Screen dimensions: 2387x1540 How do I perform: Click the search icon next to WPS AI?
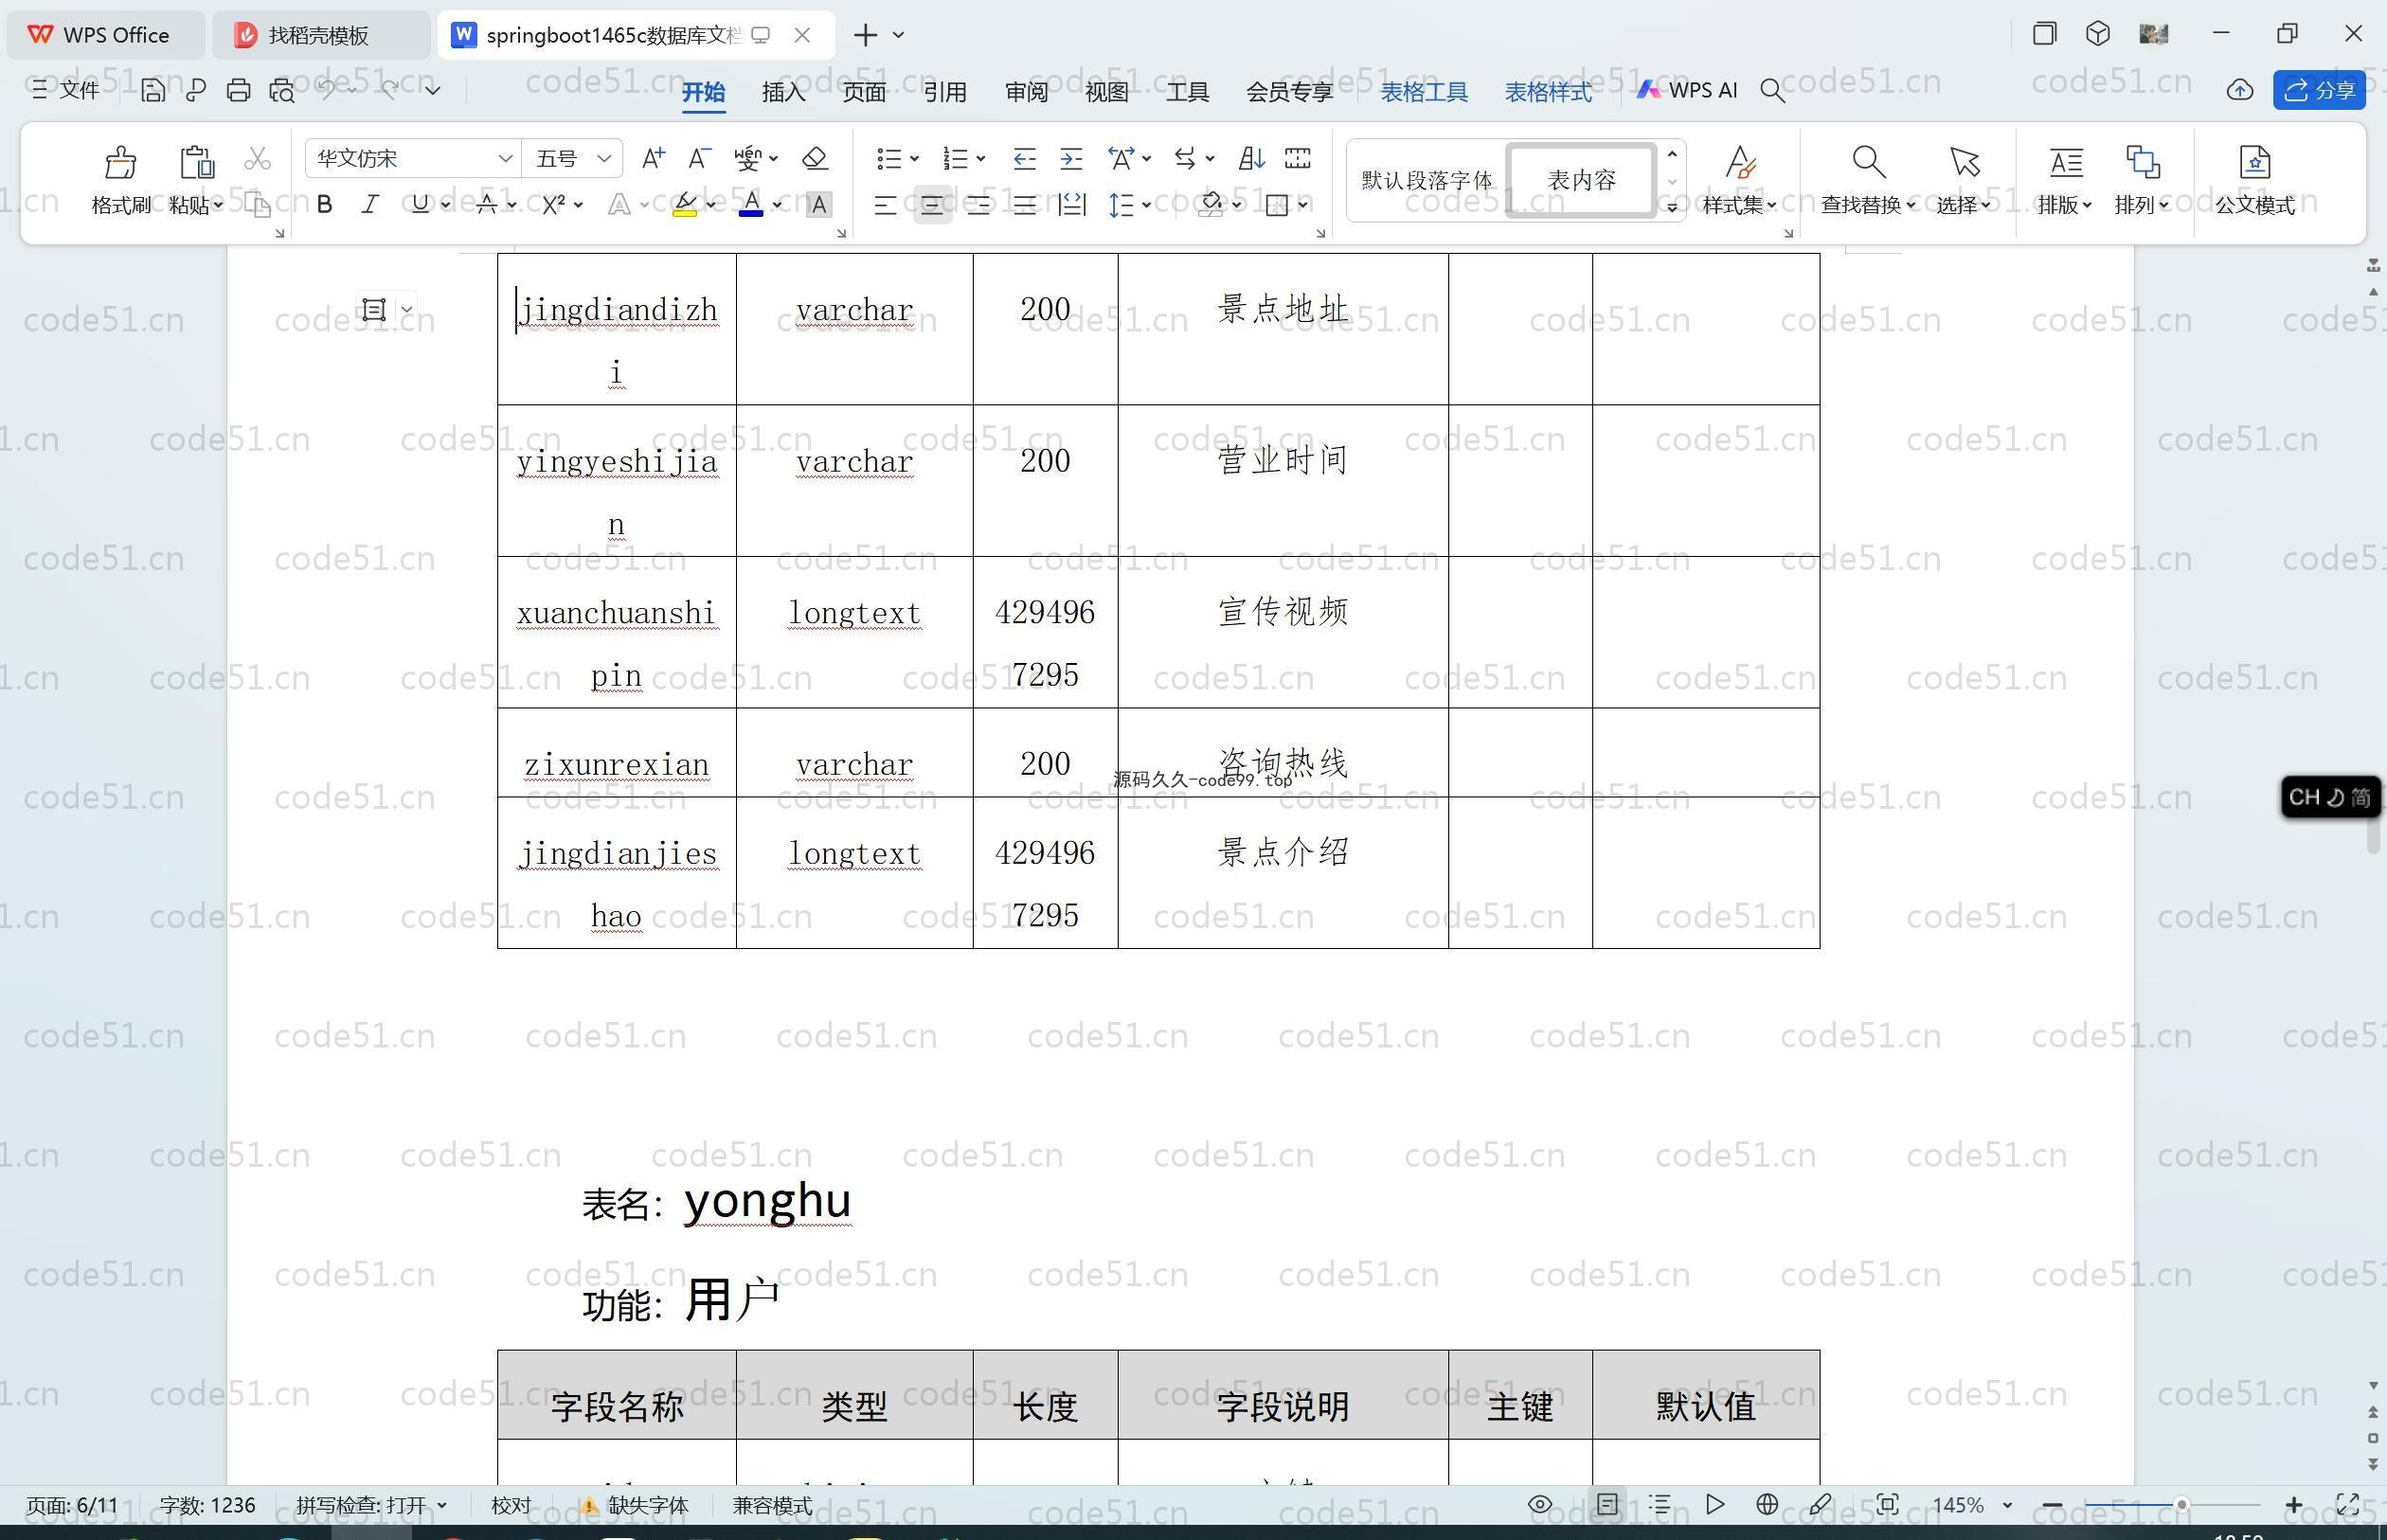(1772, 91)
